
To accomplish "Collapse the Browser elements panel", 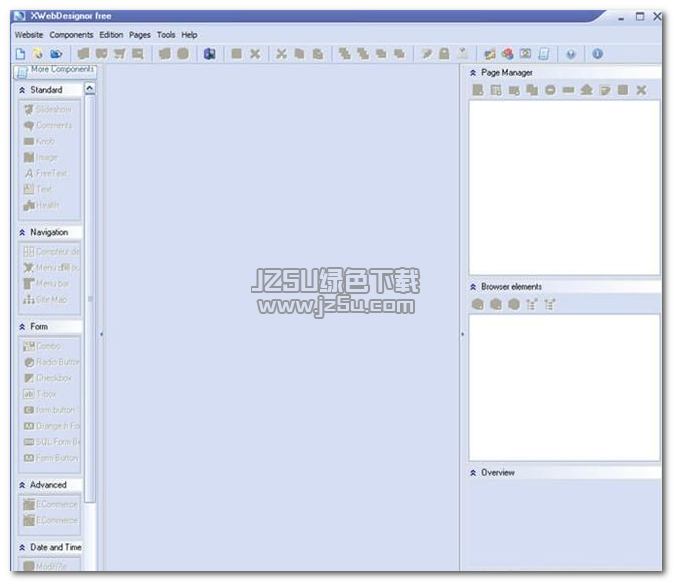I will [x=473, y=287].
